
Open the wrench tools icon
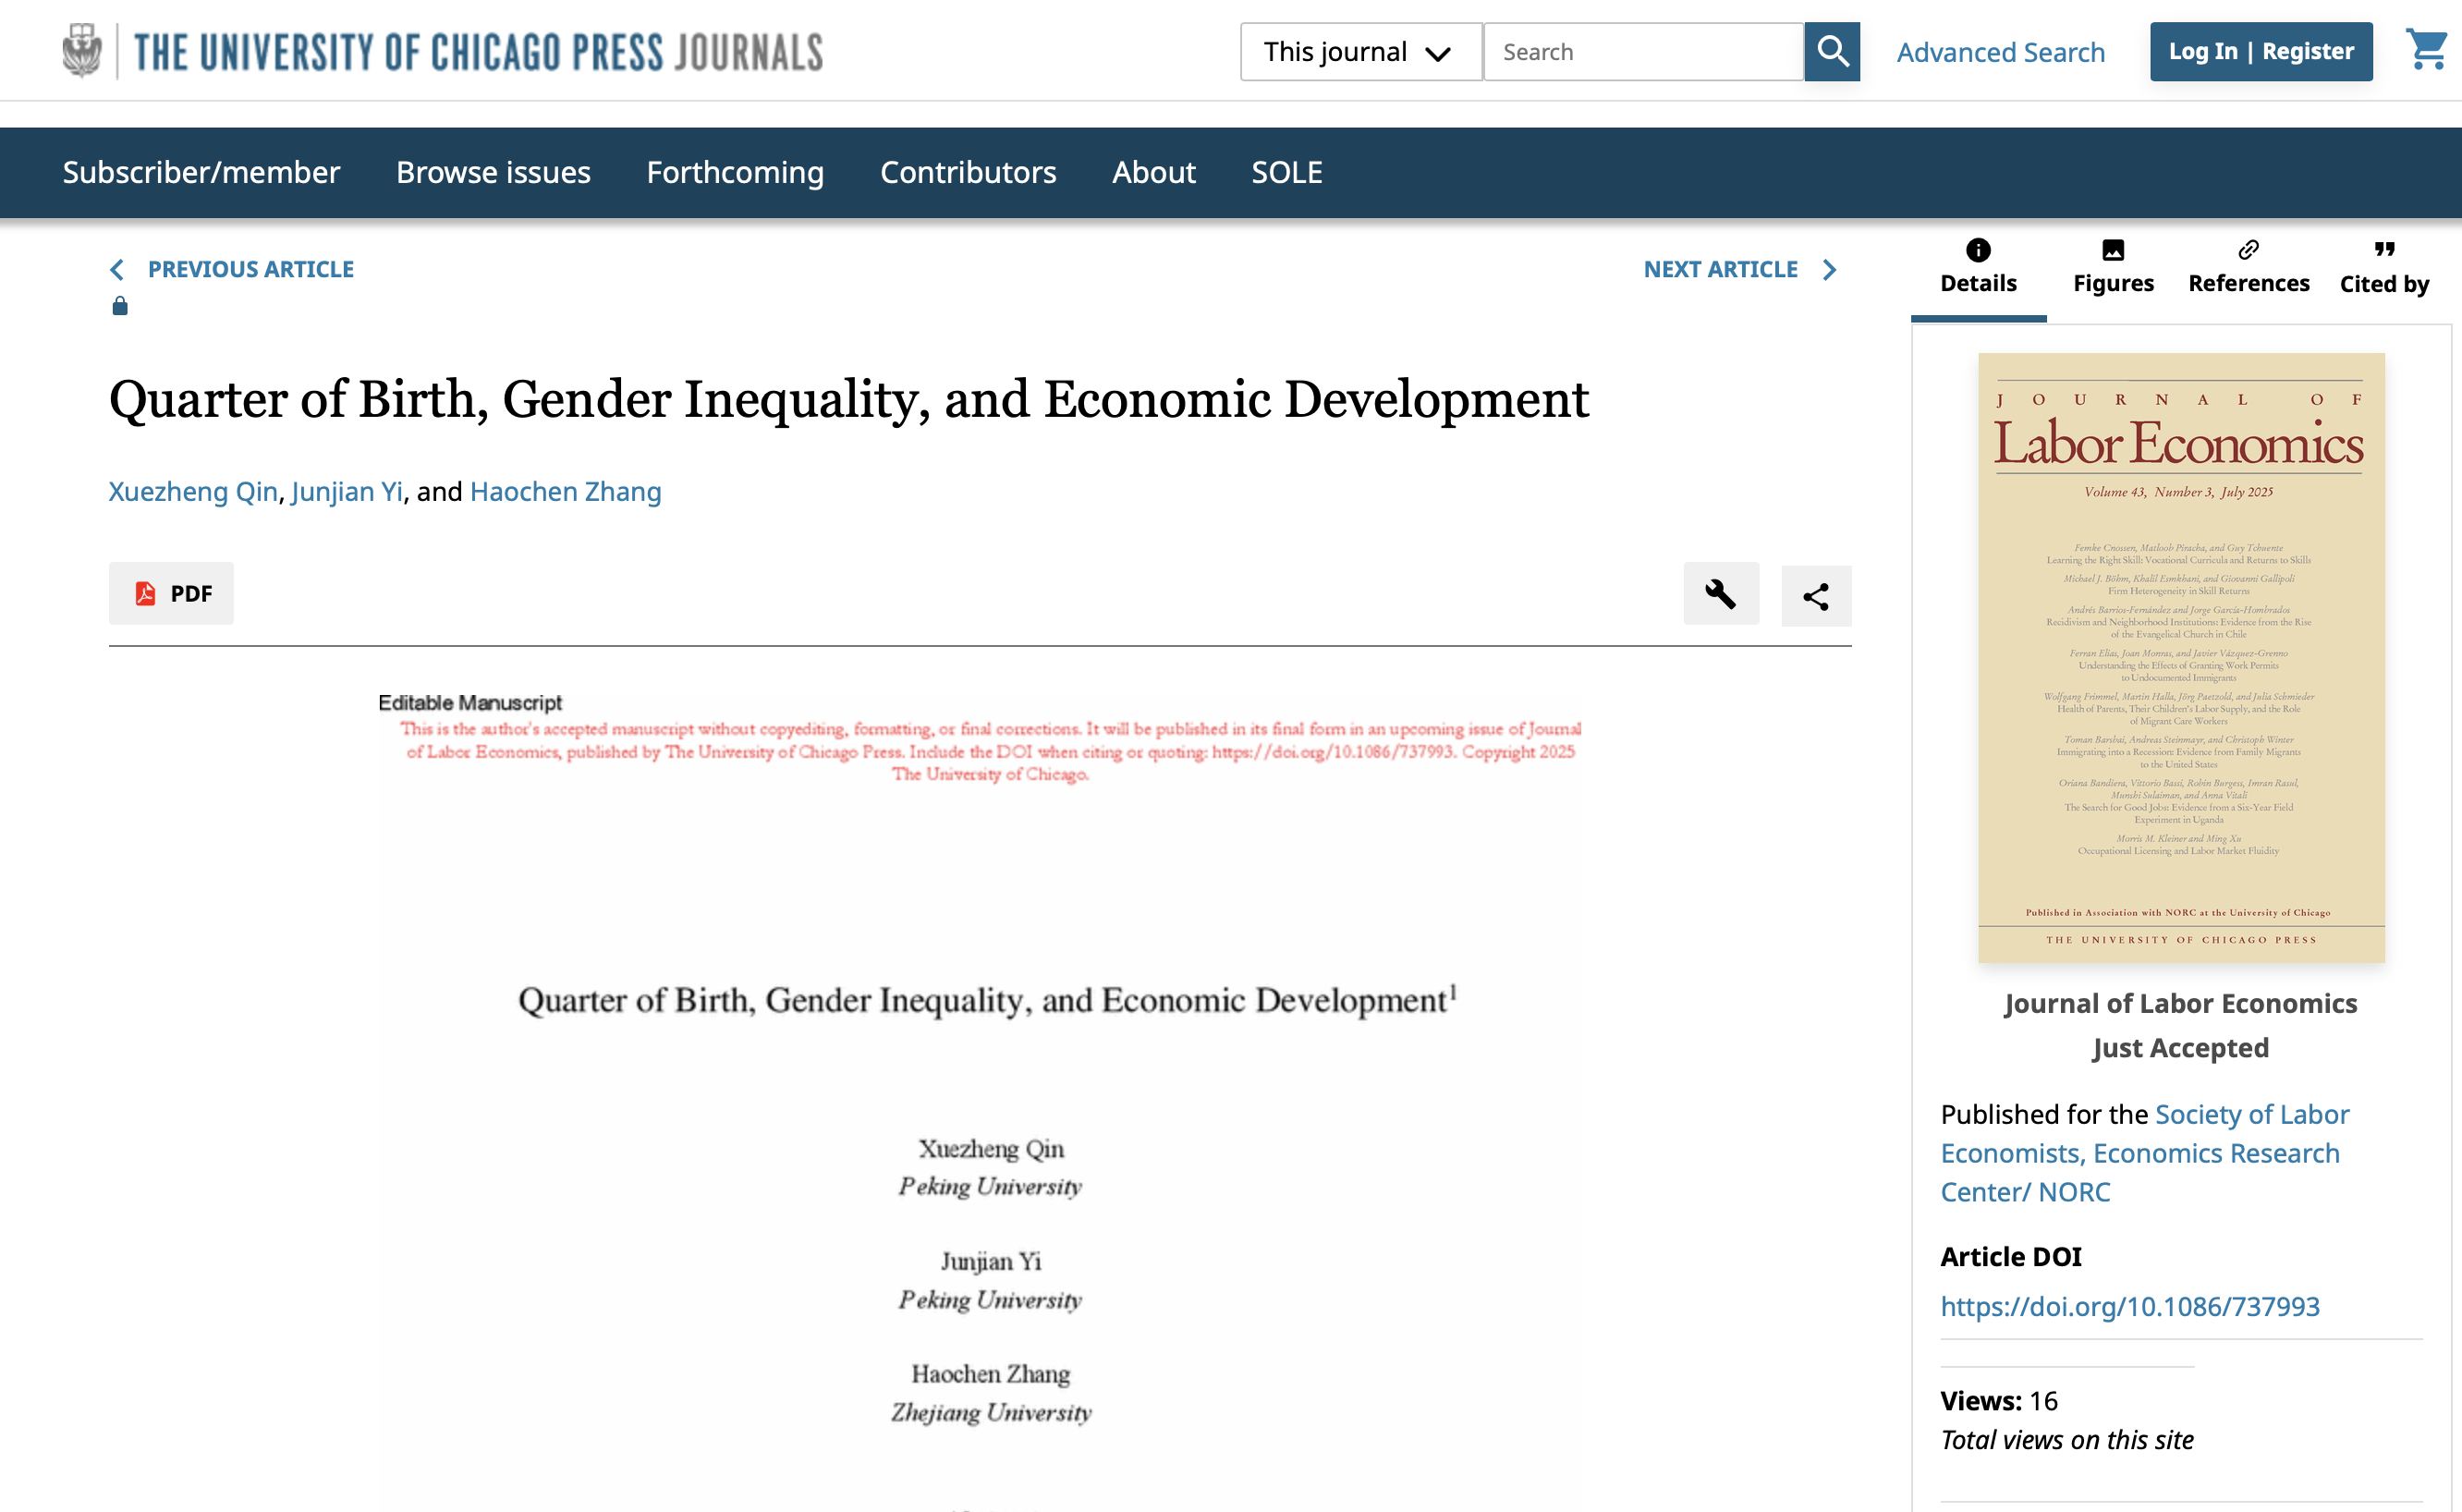1721,594
